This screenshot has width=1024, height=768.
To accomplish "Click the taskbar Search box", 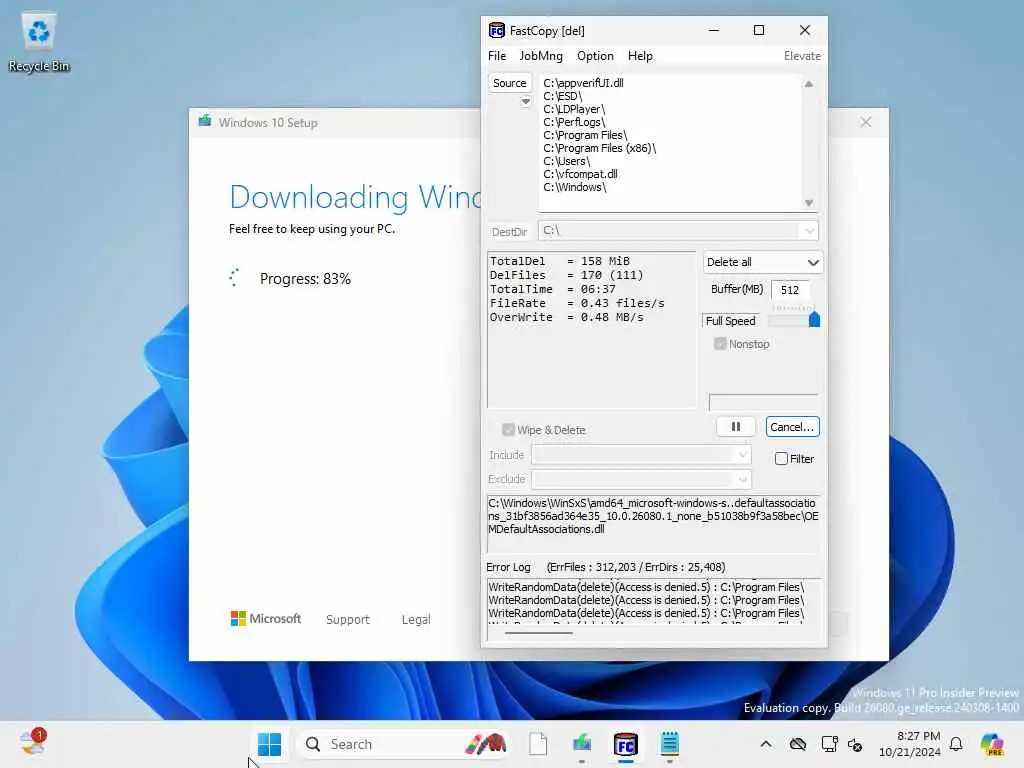I will click(x=403, y=744).
